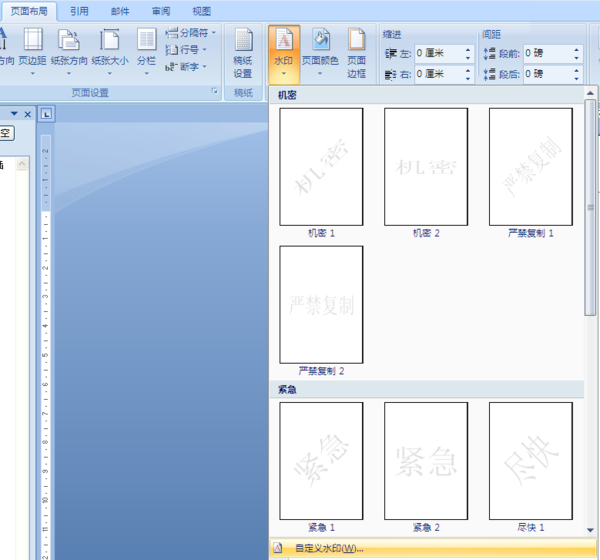Click 自定义水印 (Custom Watermark) menu entry

pyautogui.click(x=329, y=548)
